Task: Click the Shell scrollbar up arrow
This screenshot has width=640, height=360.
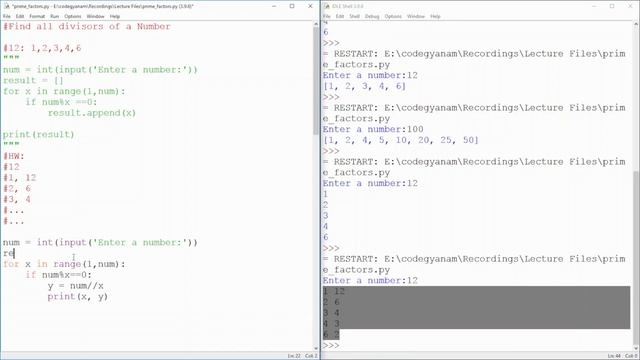Action: [636, 24]
